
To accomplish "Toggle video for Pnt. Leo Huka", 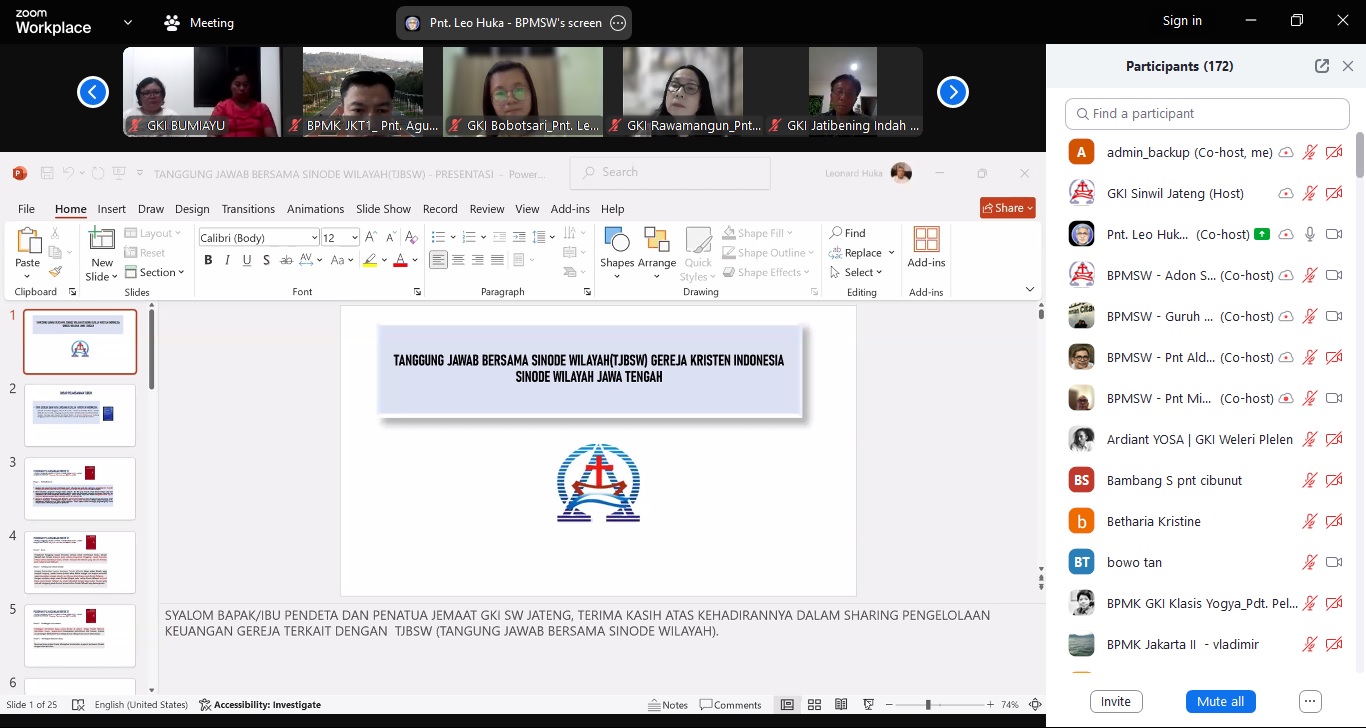I will [x=1334, y=234].
